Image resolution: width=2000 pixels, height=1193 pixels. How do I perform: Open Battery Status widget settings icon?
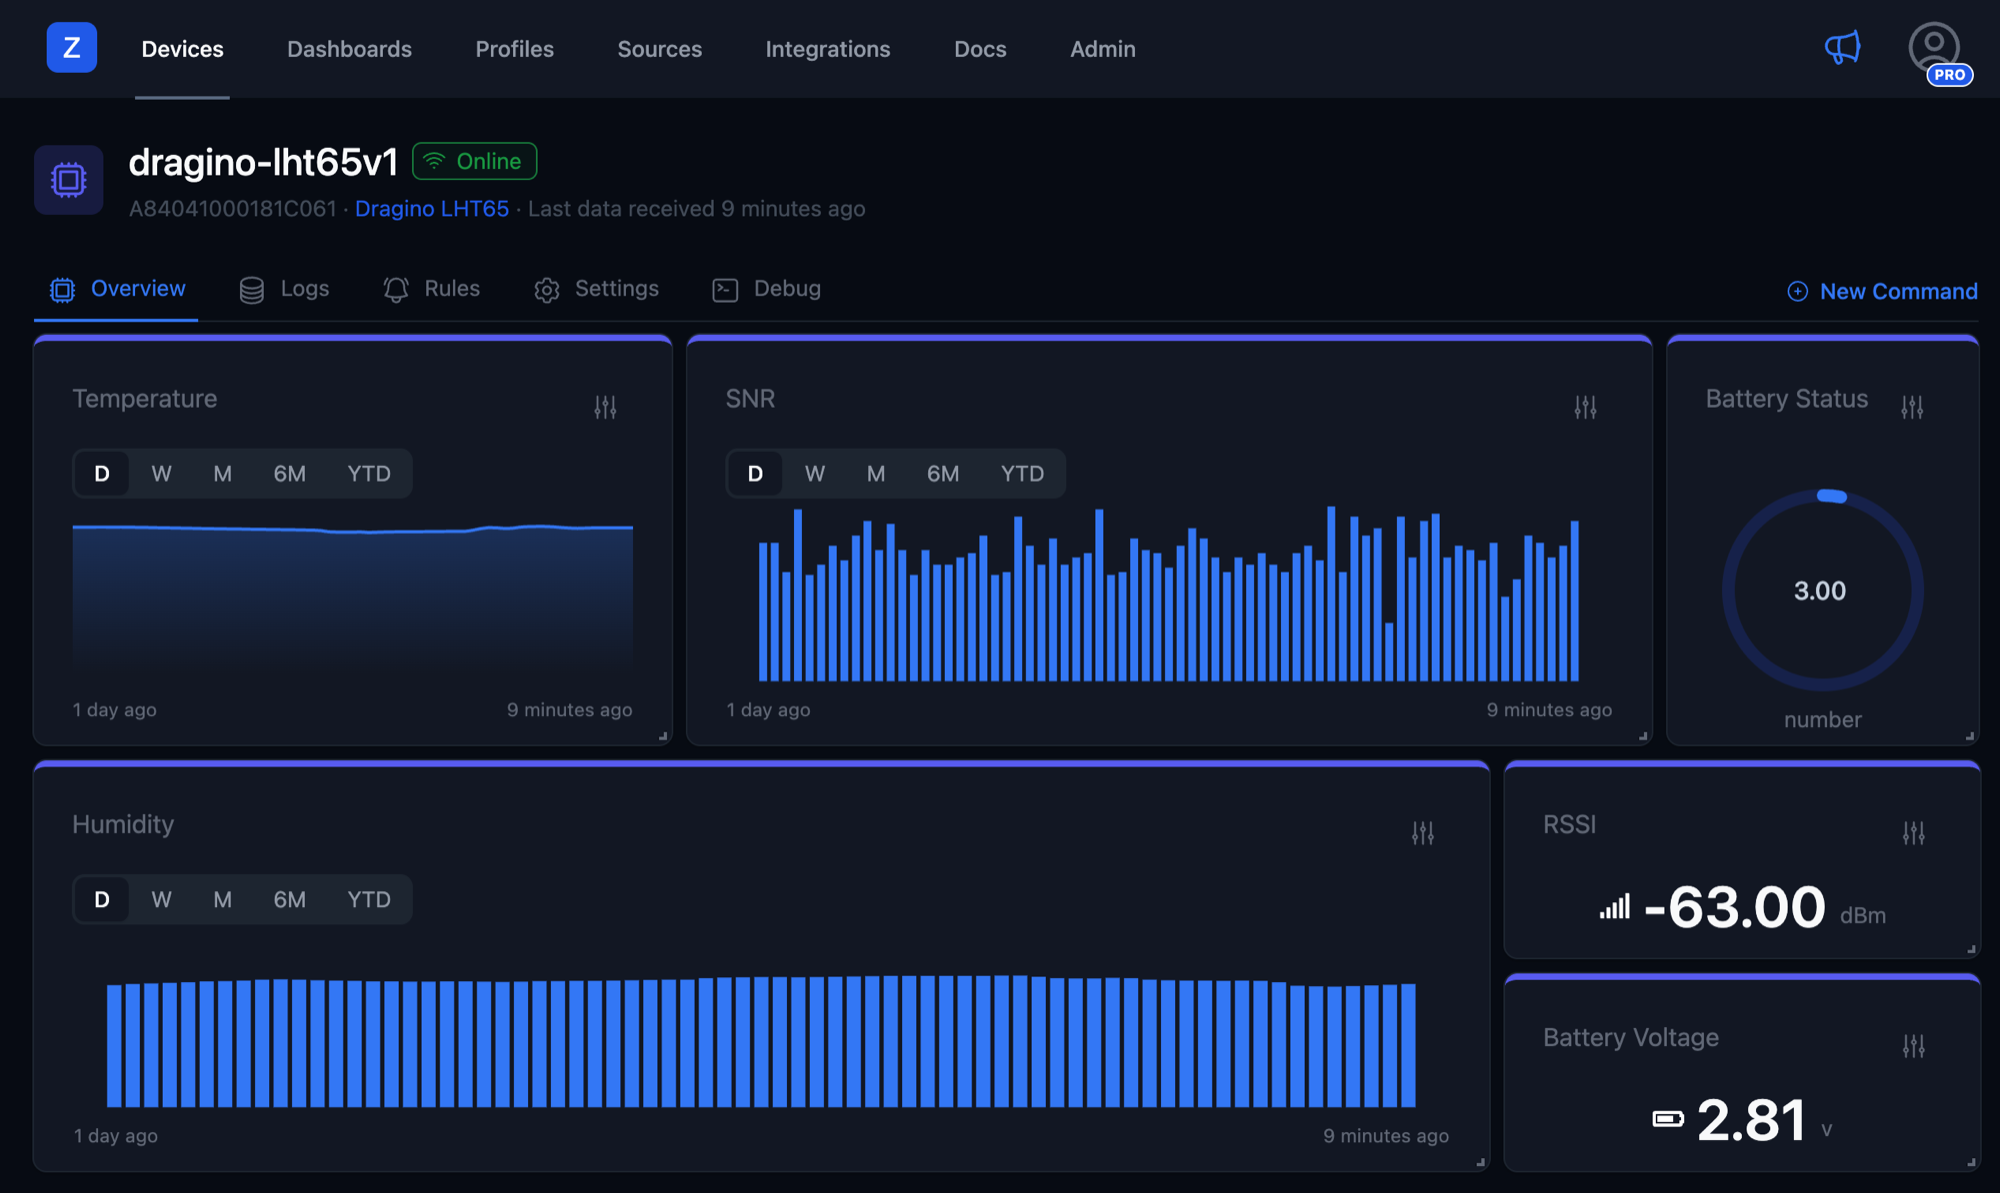click(1912, 407)
